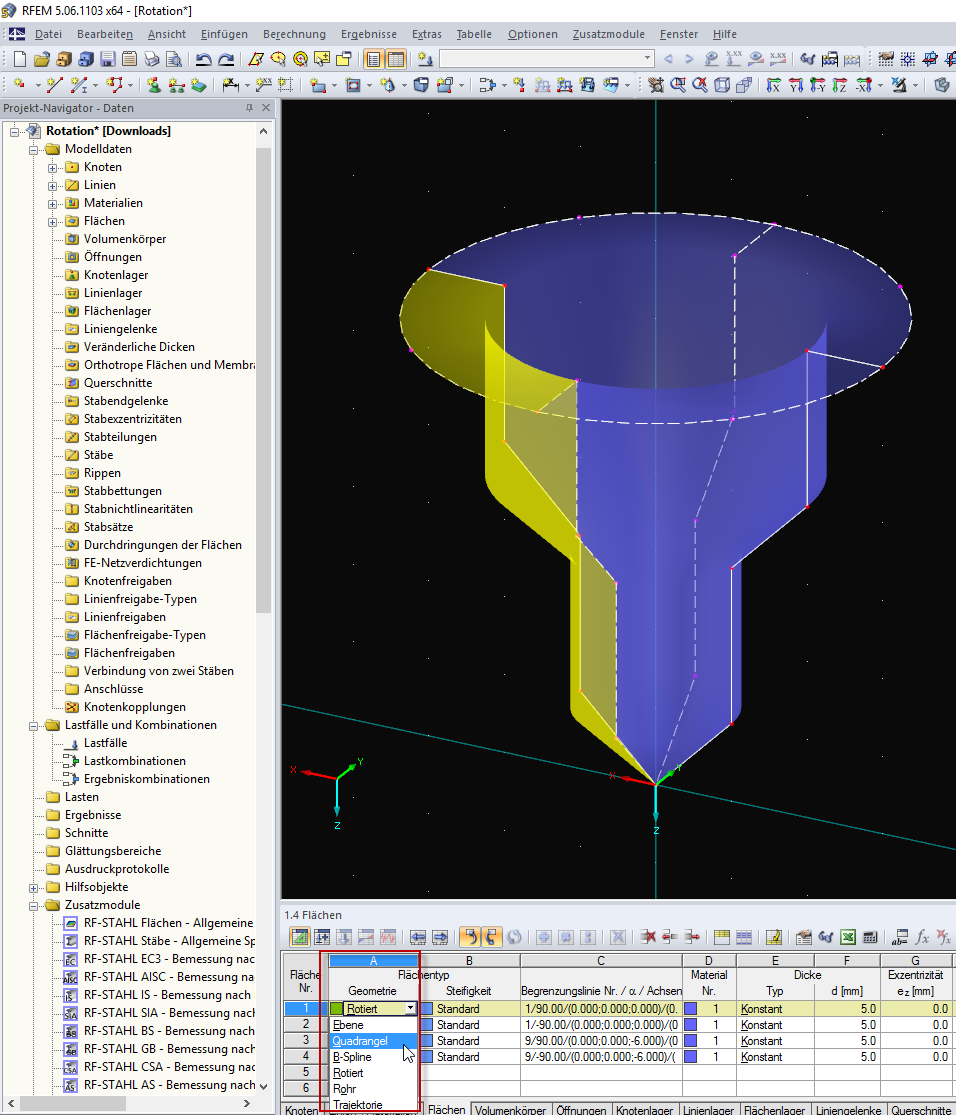This screenshot has height=1115, width=956.
Task: Undo the last action
Action: (203, 59)
